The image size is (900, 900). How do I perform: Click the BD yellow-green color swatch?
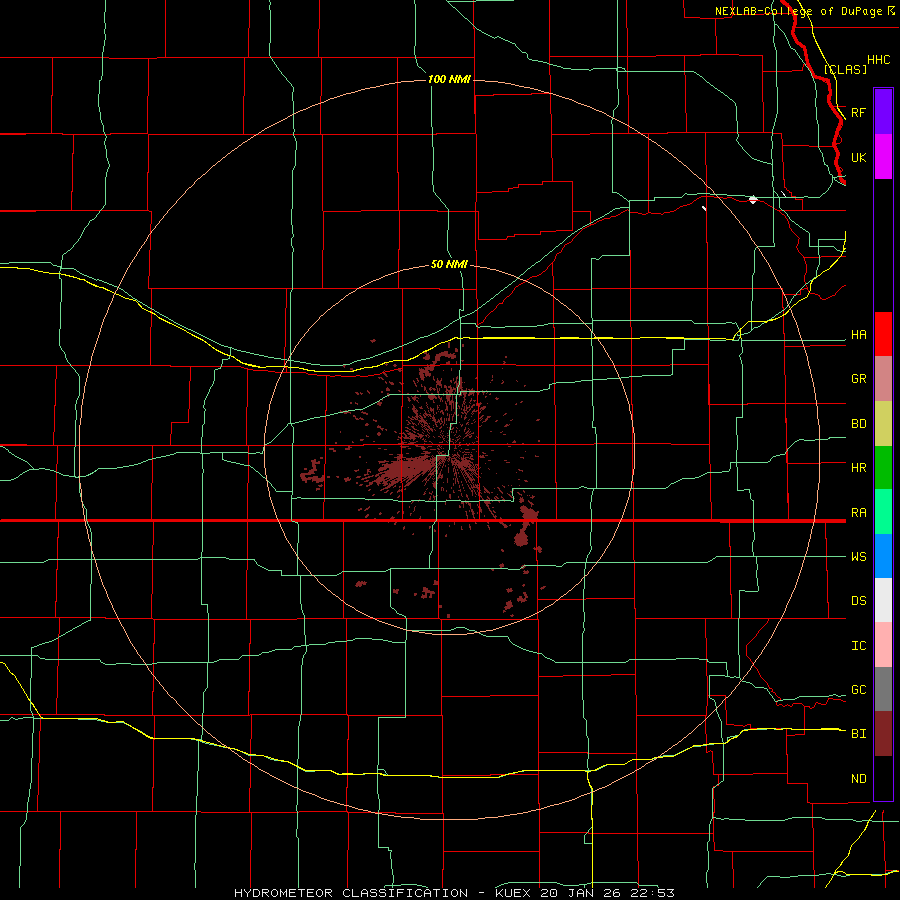tap(883, 423)
